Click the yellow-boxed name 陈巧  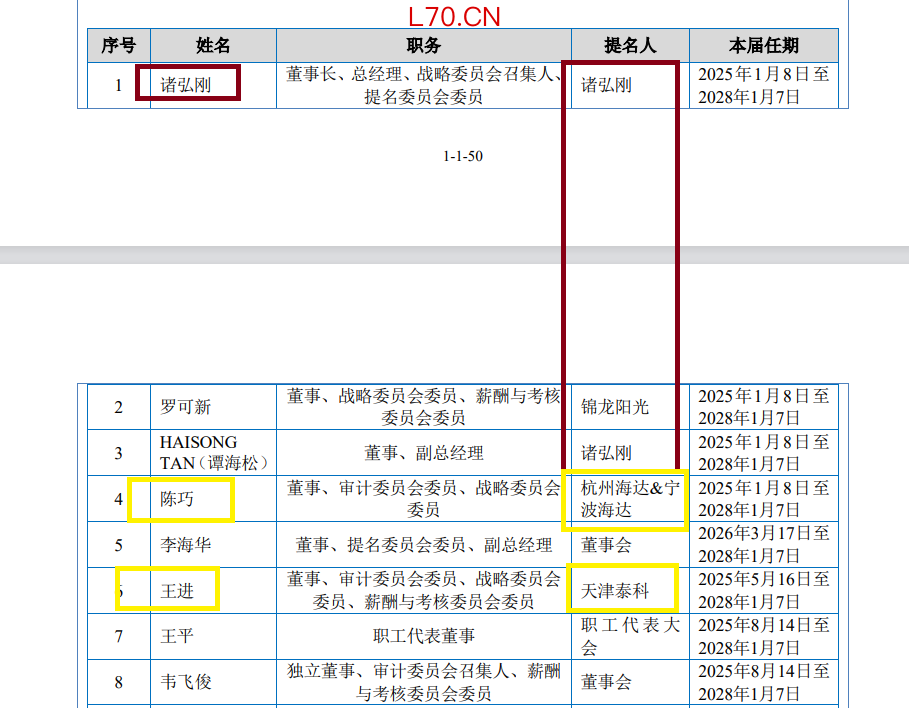[178, 498]
